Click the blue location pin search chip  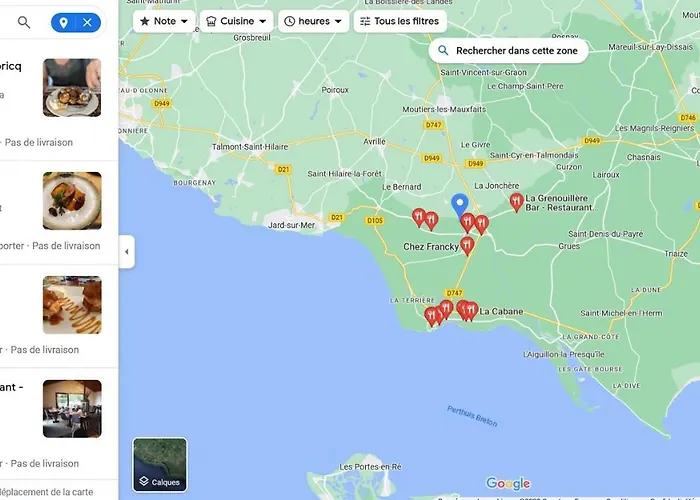pos(64,22)
